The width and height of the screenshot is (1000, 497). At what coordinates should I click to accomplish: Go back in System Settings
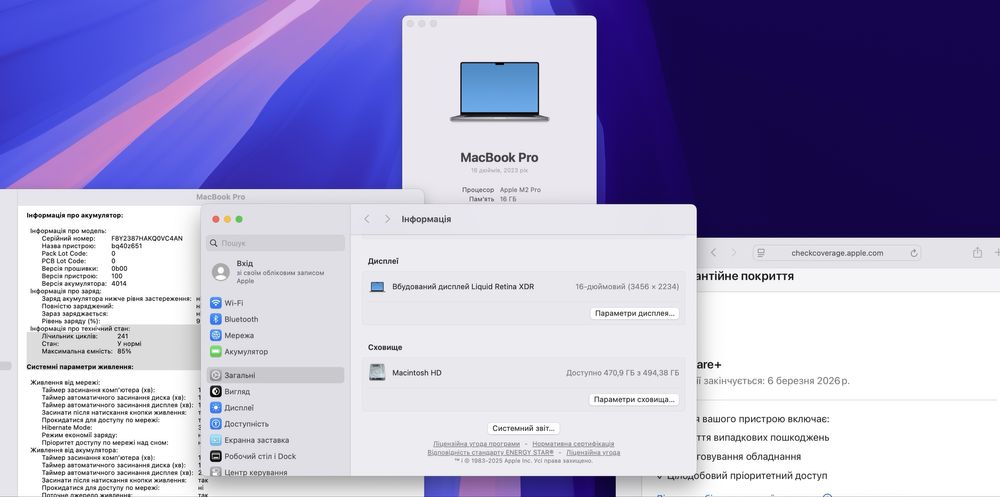click(x=367, y=219)
